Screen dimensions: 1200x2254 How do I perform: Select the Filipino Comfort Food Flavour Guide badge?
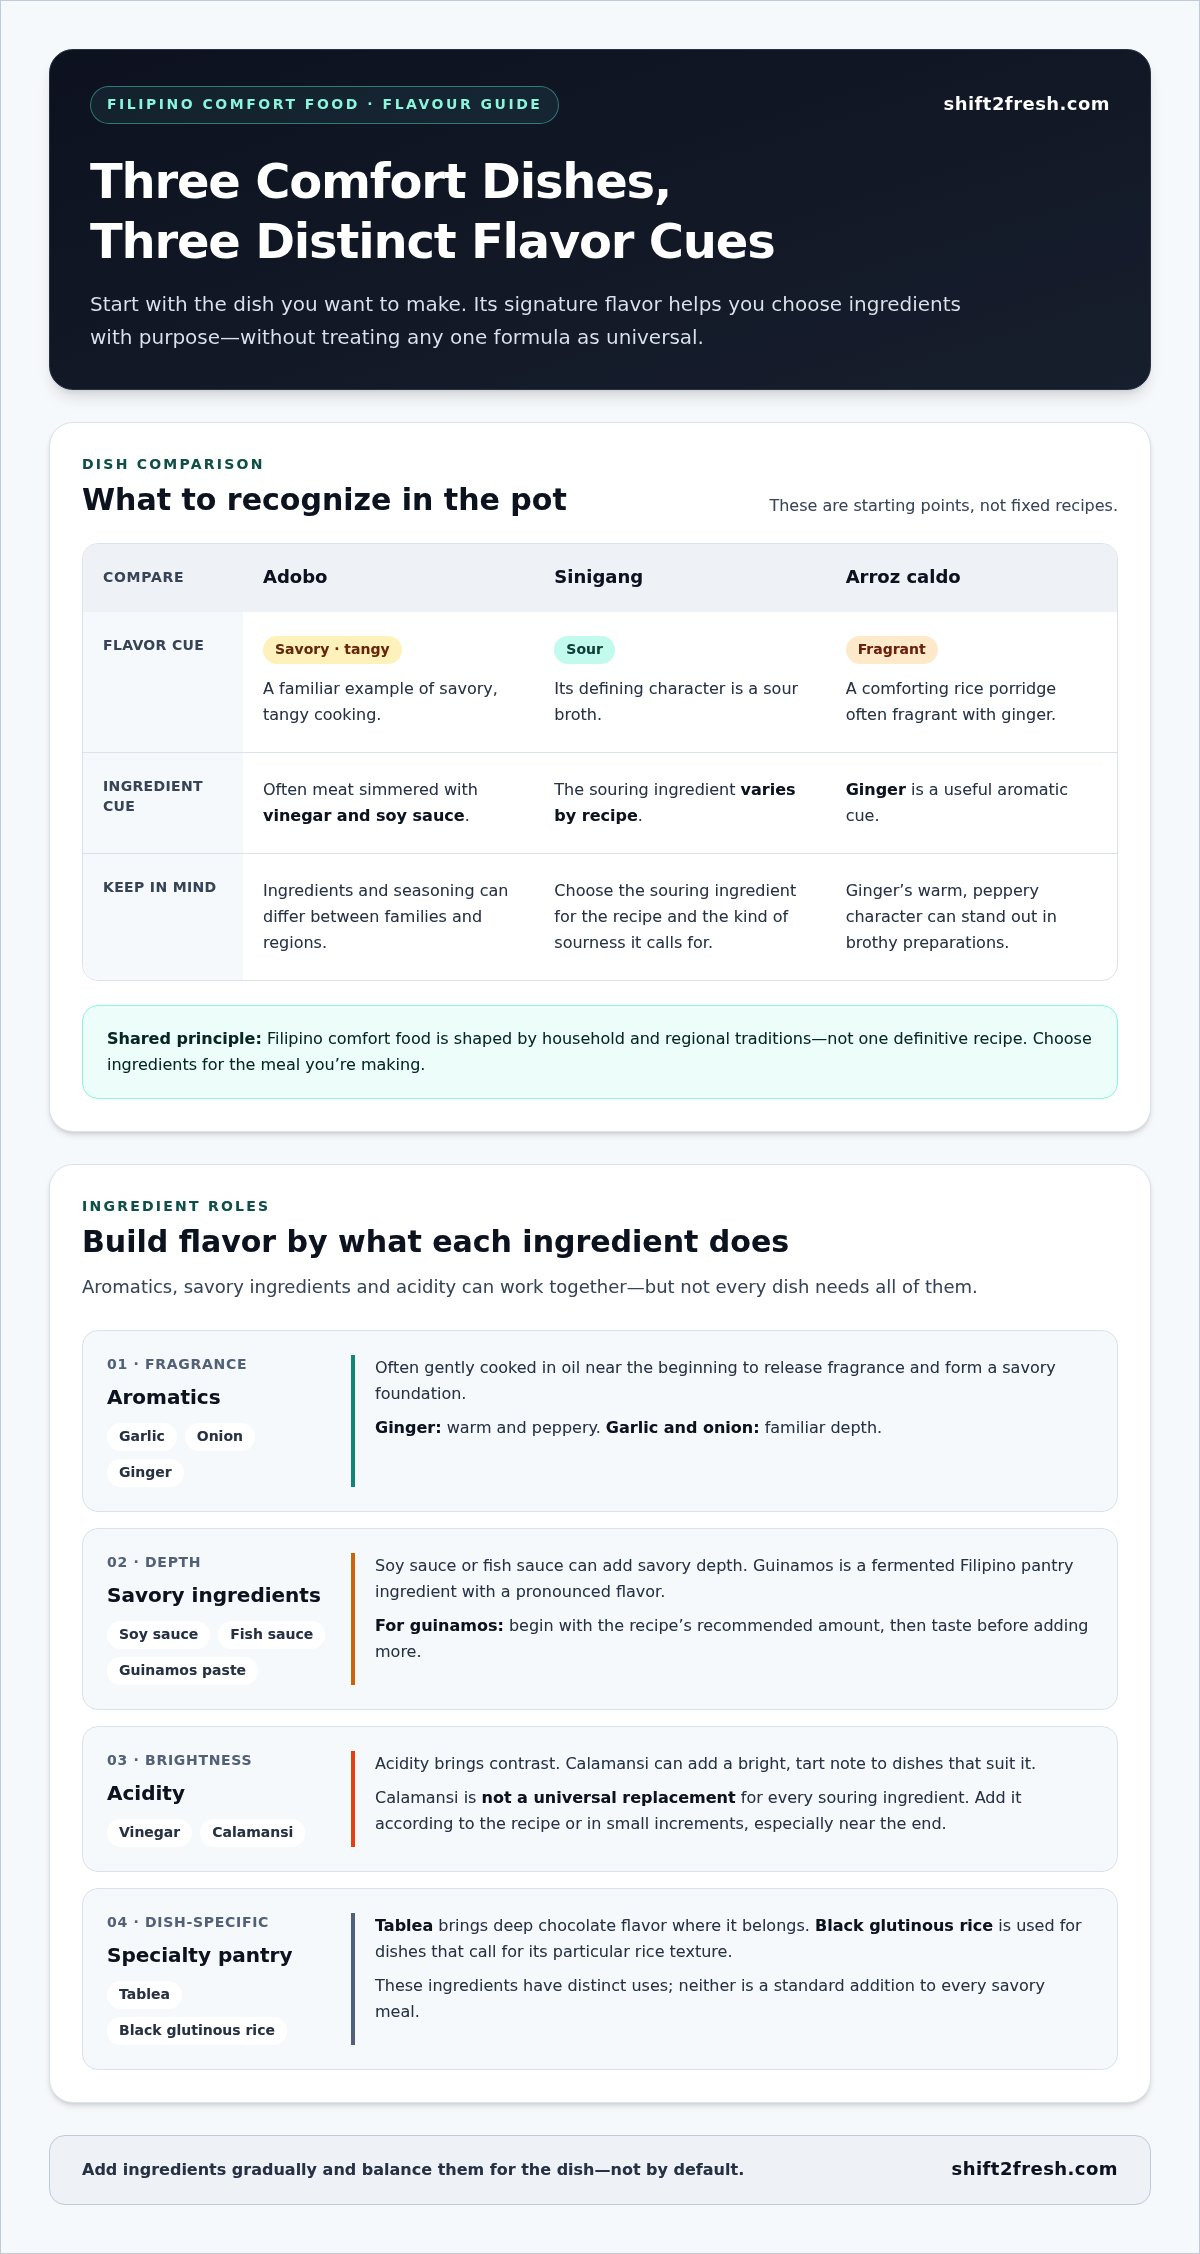(324, 105)
